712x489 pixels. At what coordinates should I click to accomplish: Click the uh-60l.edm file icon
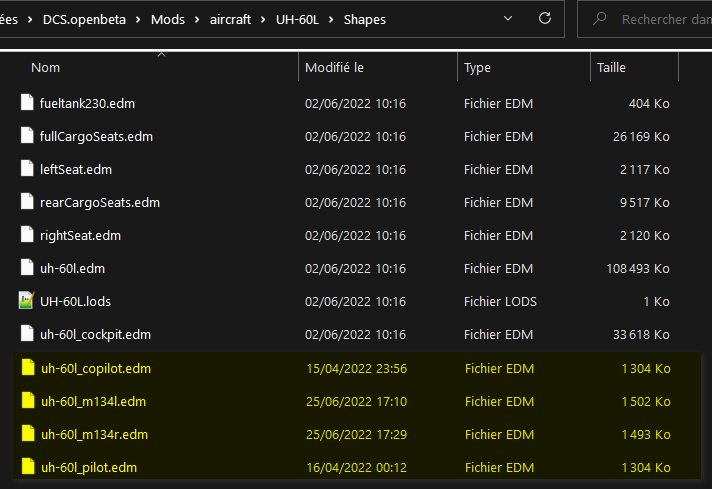coord(27,267)
